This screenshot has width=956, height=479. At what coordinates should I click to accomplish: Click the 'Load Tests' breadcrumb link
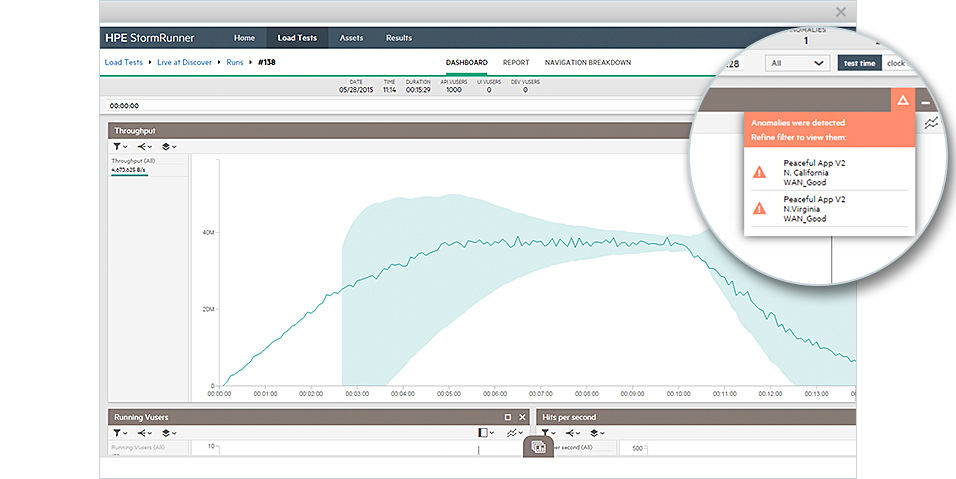tap(124, 62)
